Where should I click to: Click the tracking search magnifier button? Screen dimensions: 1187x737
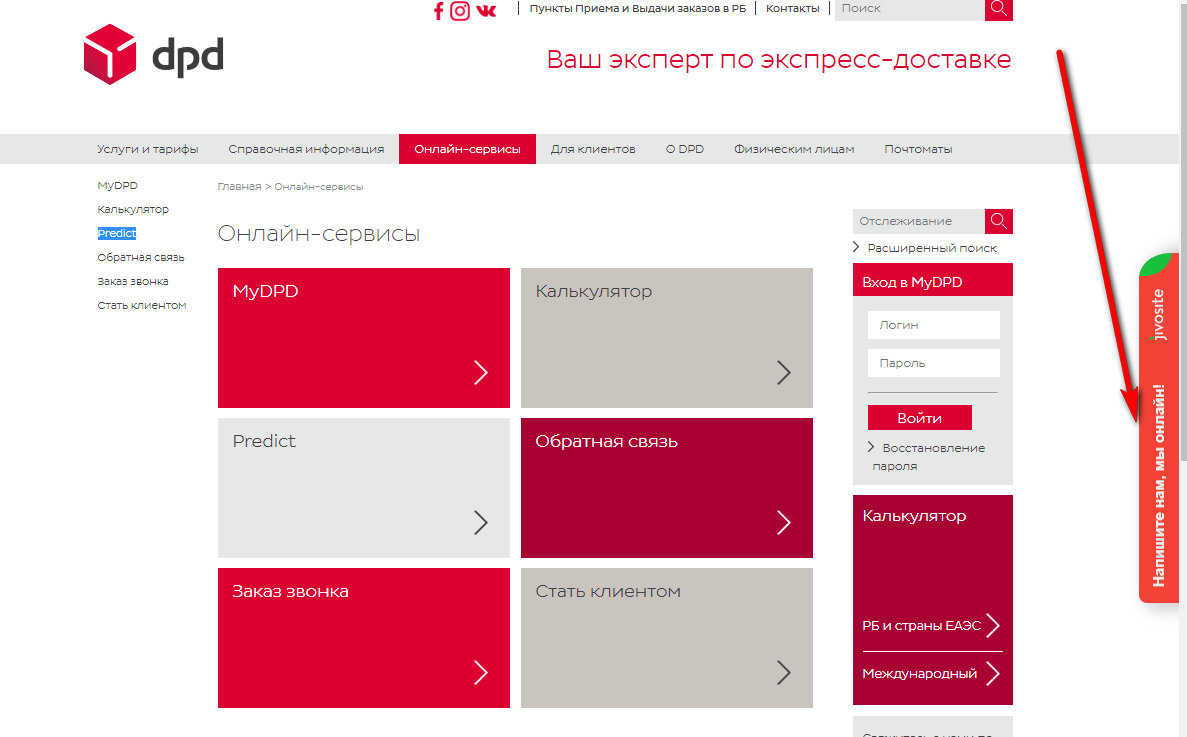(999, 221)
